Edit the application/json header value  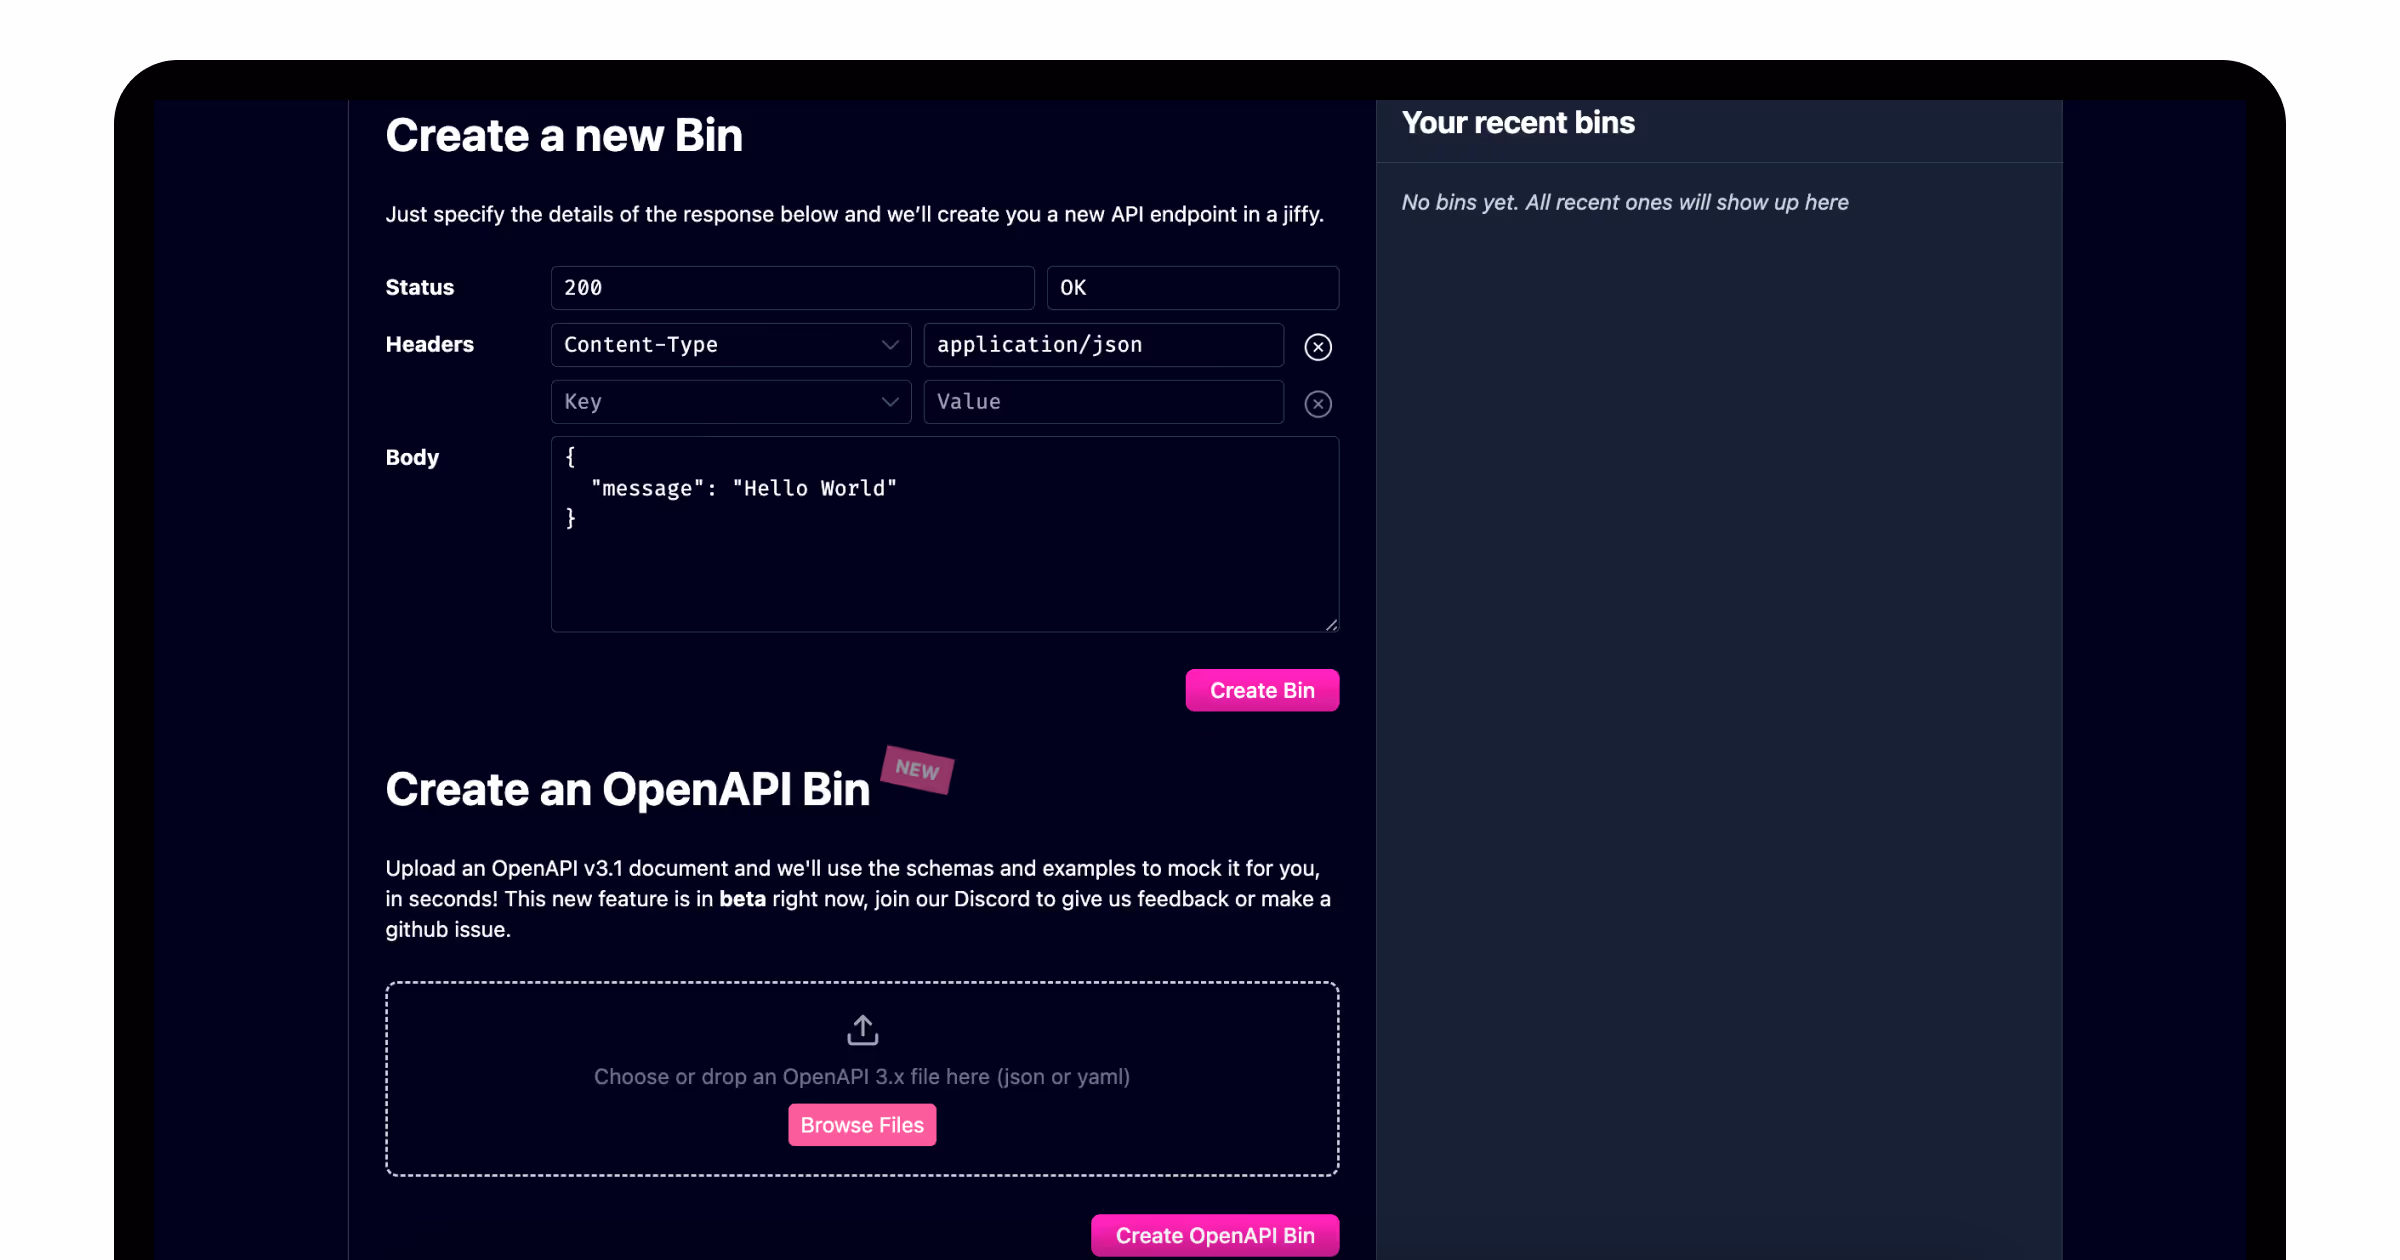pos(1102,345)
